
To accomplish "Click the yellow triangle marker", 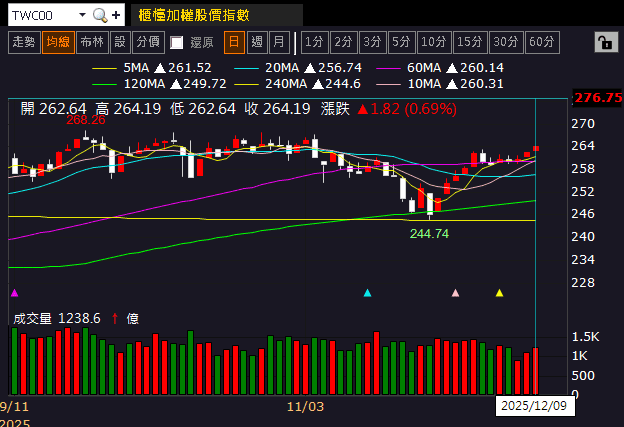I will [499, 293].
